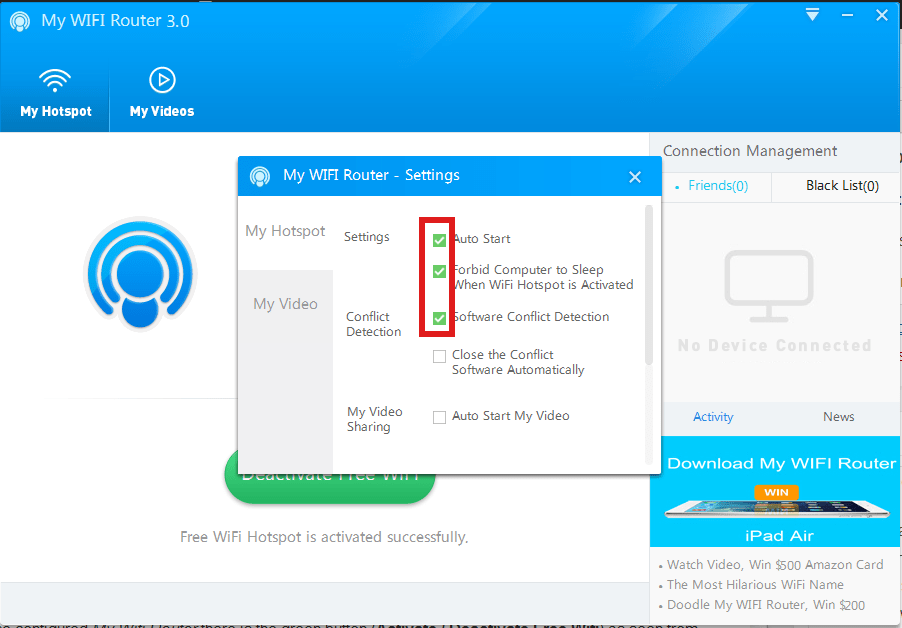
Task: Click the large blue hotspot broadcast icon
Action: click(x=140, y=273)
